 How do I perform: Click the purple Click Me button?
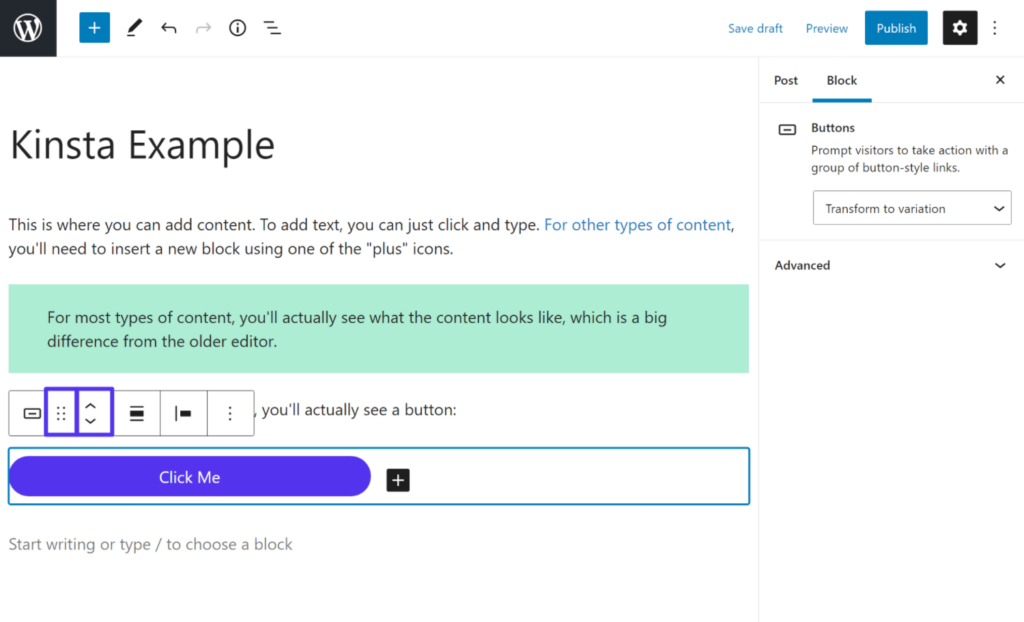[189, 476]
